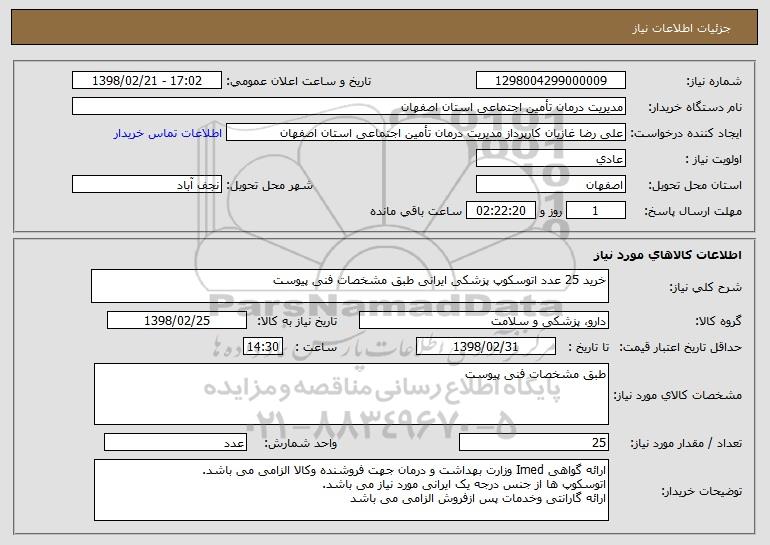
Task: Click the delivery city field نجف آباد
Action: (147, 185)
